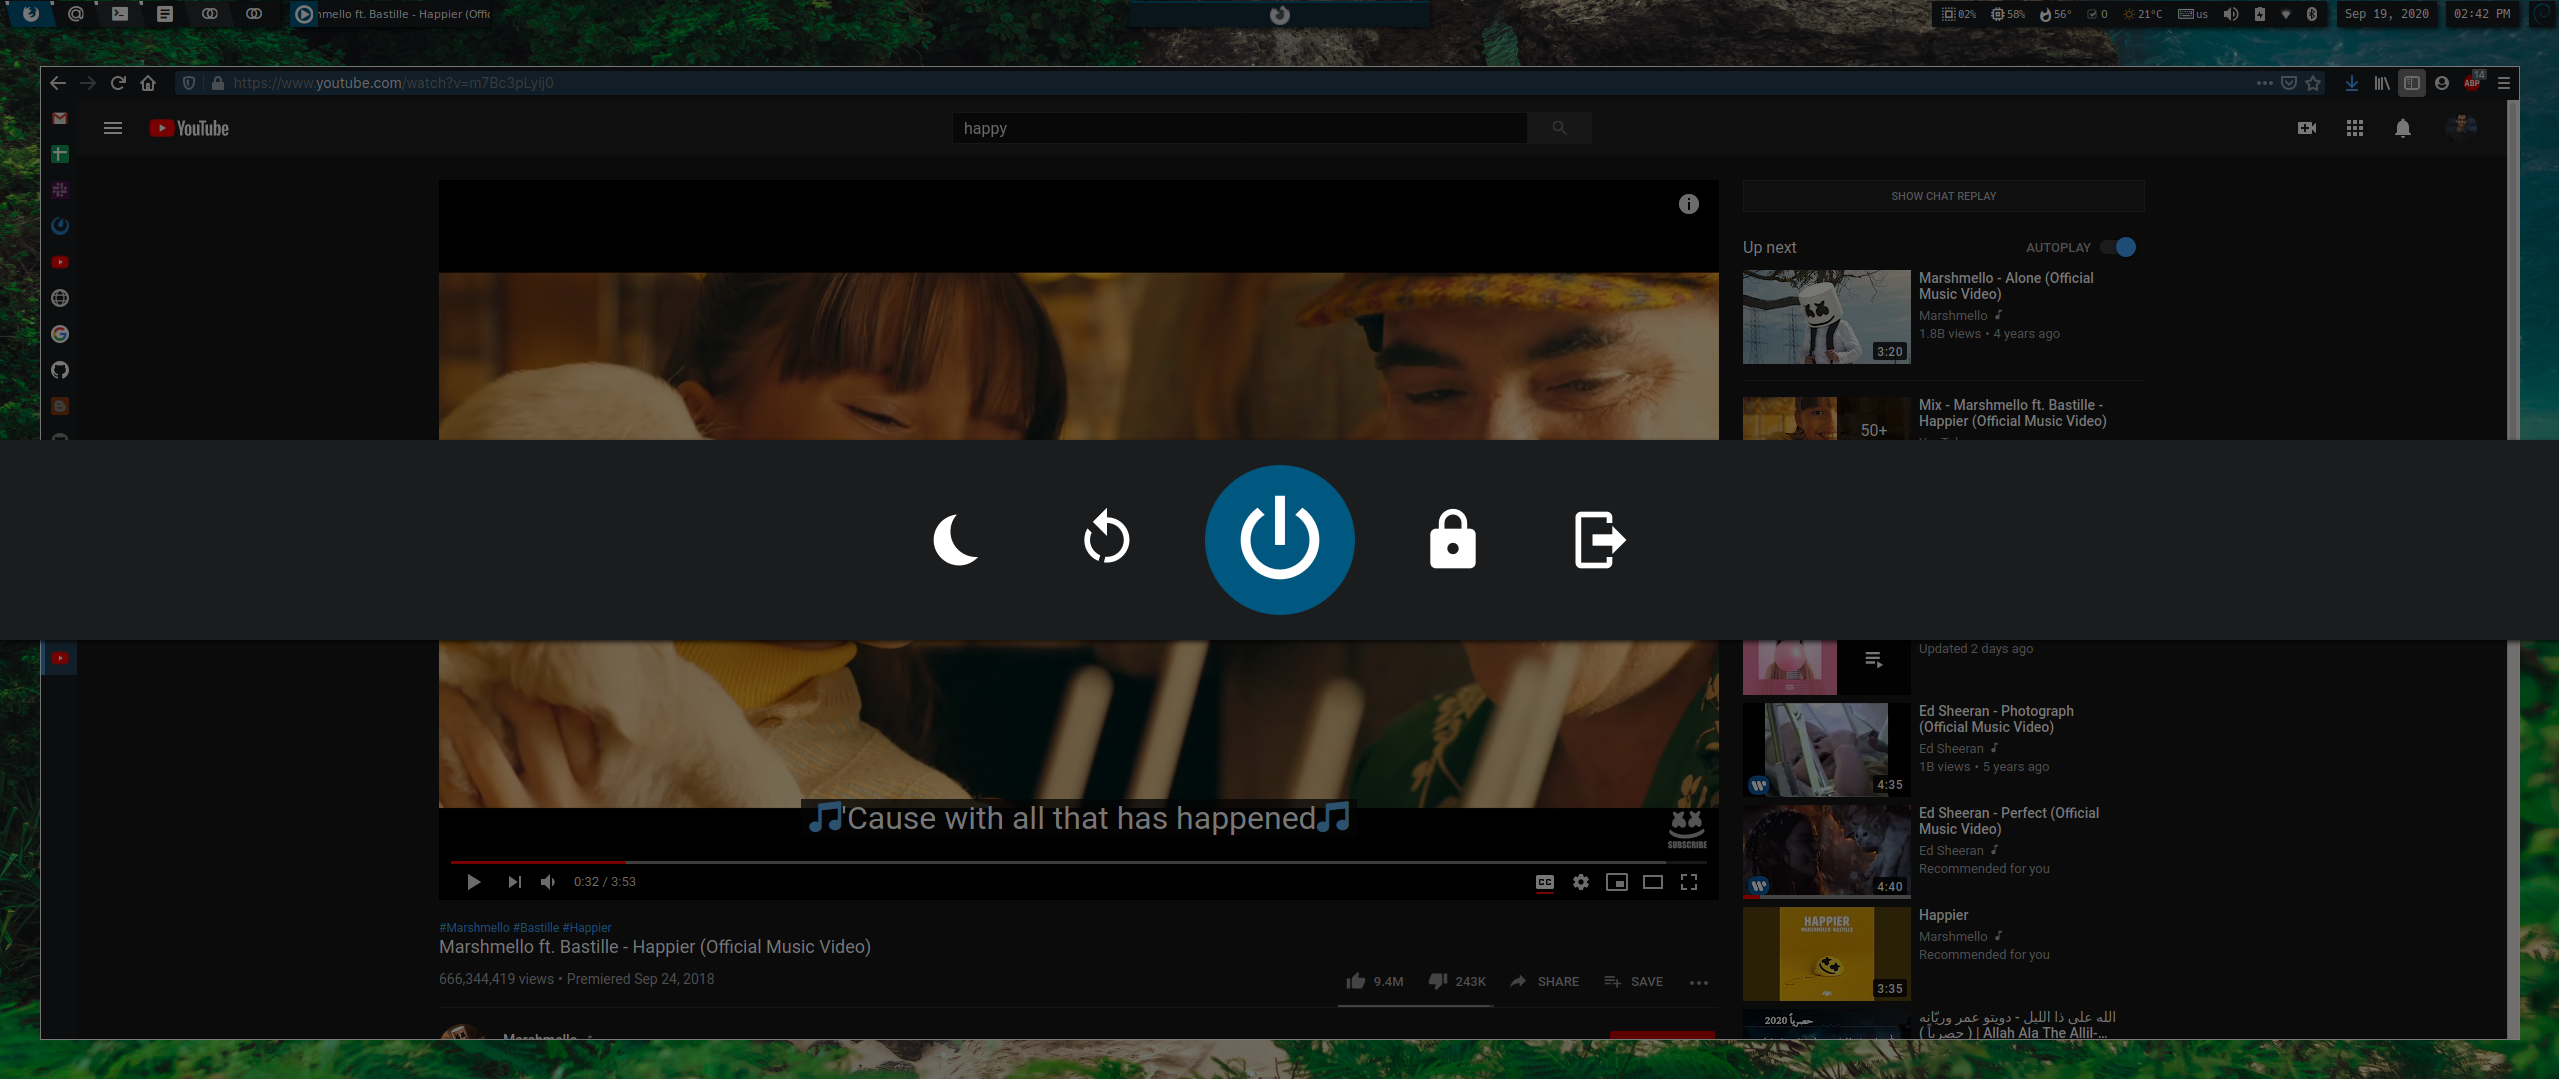Open Adblock Plus extension icon
This screenshot has width=2559, height=1079.
pos(2473,82)
